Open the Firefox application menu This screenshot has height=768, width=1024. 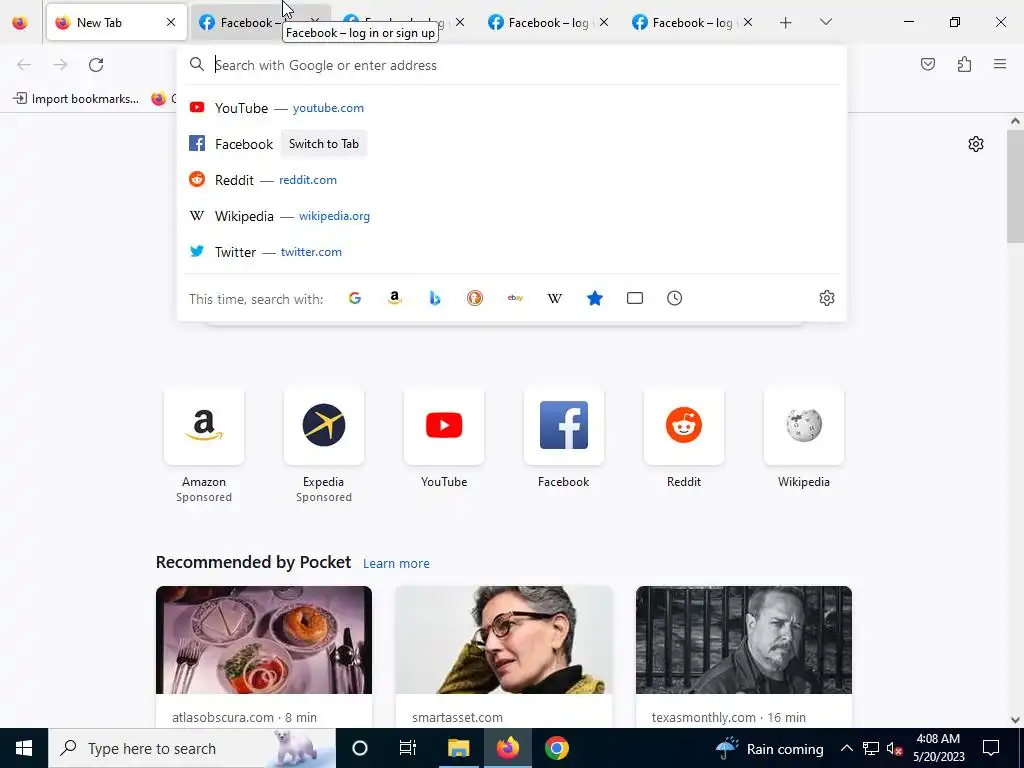pos(1000,64)
